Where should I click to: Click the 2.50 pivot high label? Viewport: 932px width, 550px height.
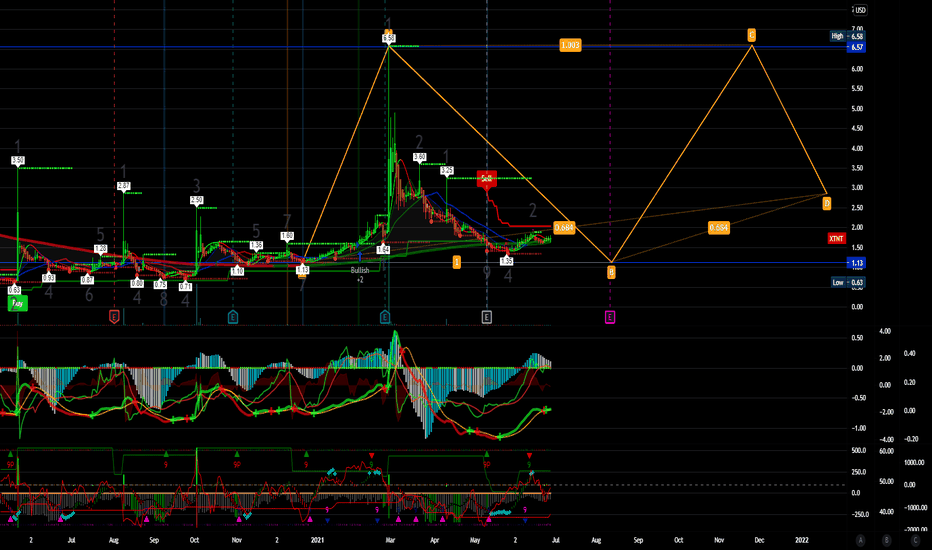pos(197,200)
